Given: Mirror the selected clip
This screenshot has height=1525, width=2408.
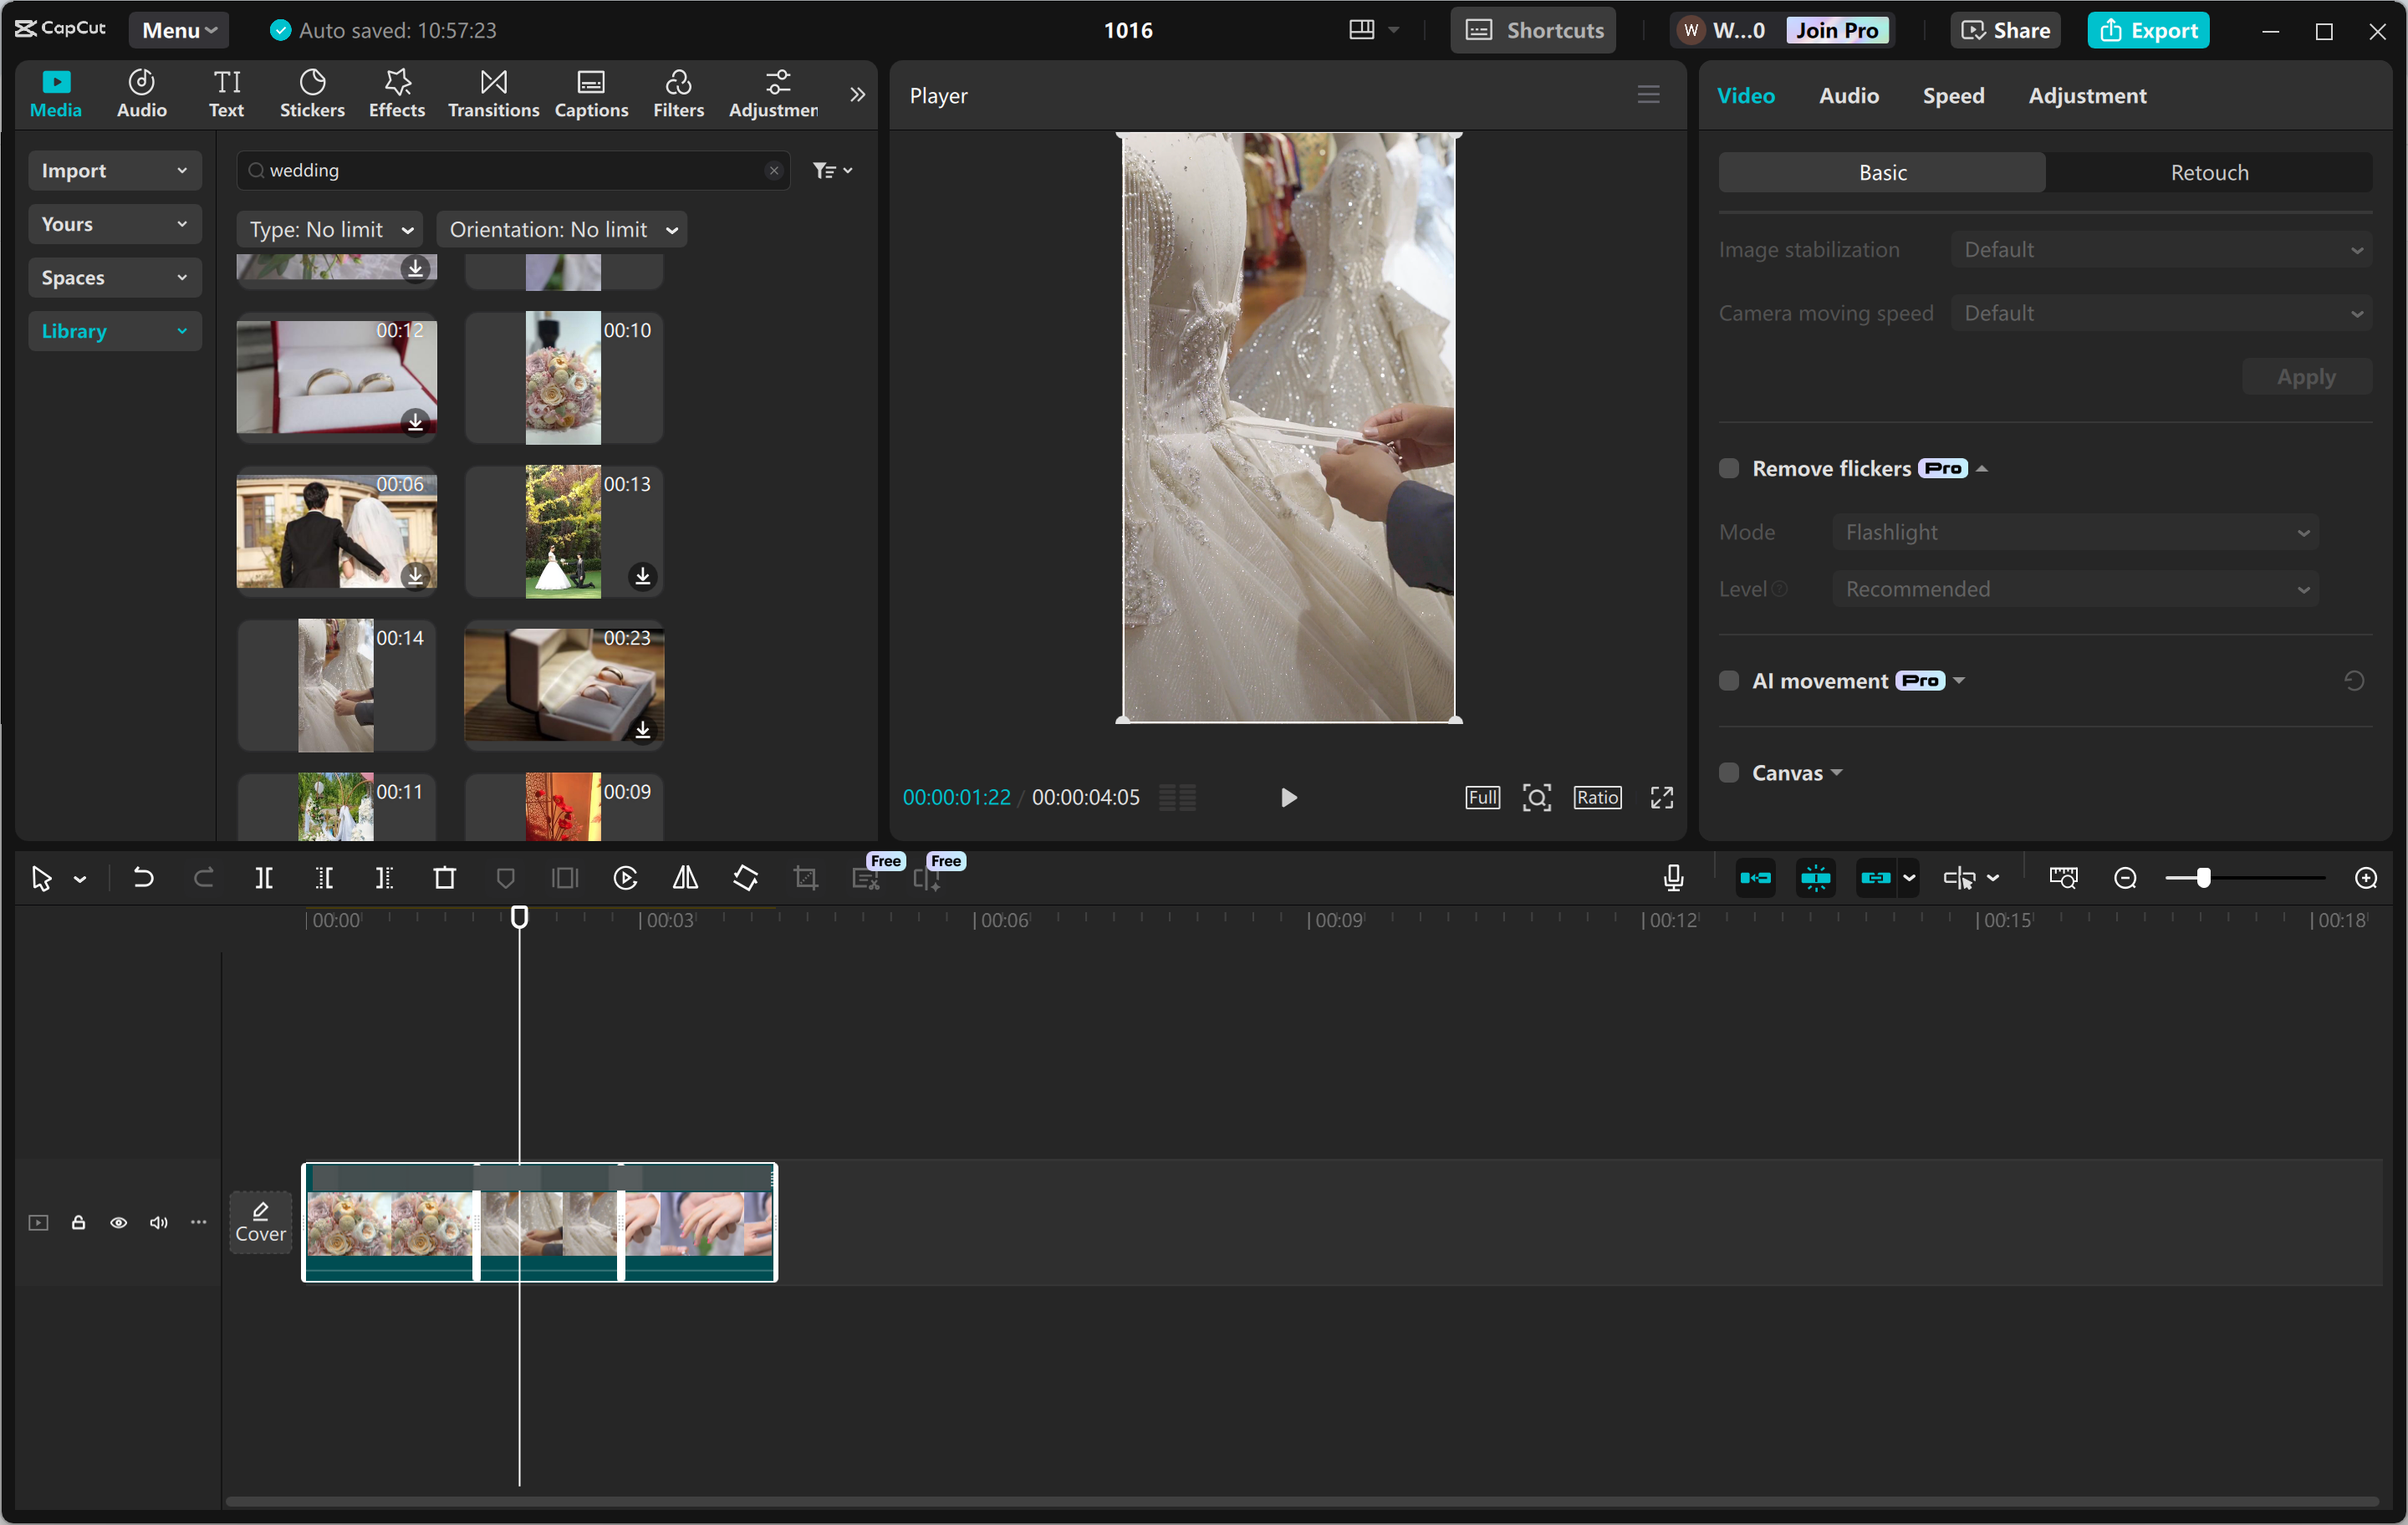Looking at the screenshot, I should click(x=685, y=878).
